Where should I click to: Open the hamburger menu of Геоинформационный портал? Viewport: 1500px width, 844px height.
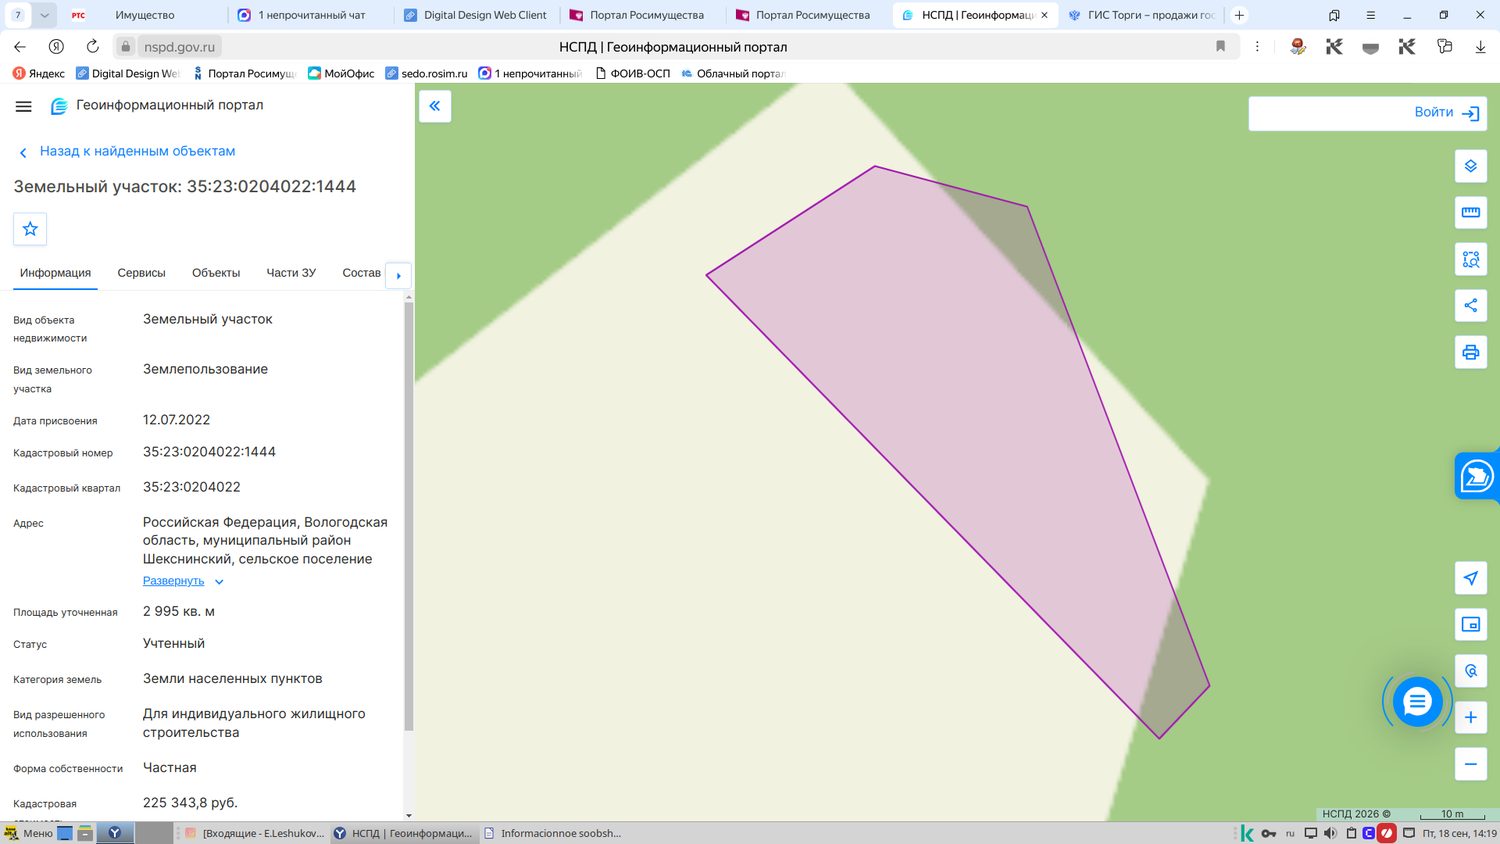[x=24, y=106]
